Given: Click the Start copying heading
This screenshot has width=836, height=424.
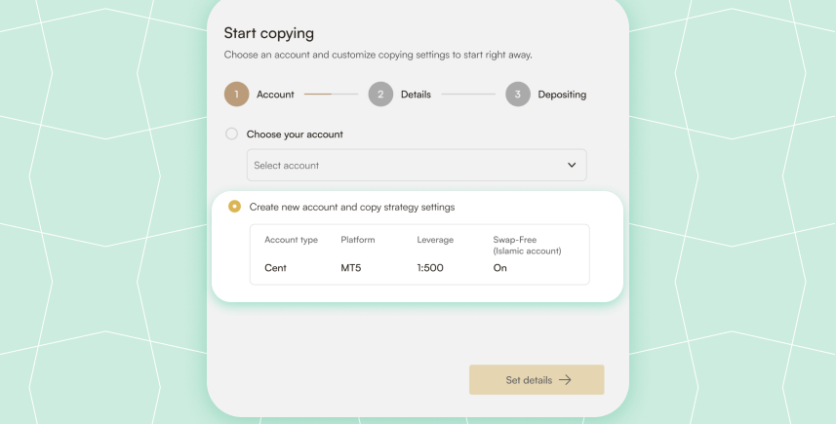Looking at the screenshot, I should pos(268,33).
